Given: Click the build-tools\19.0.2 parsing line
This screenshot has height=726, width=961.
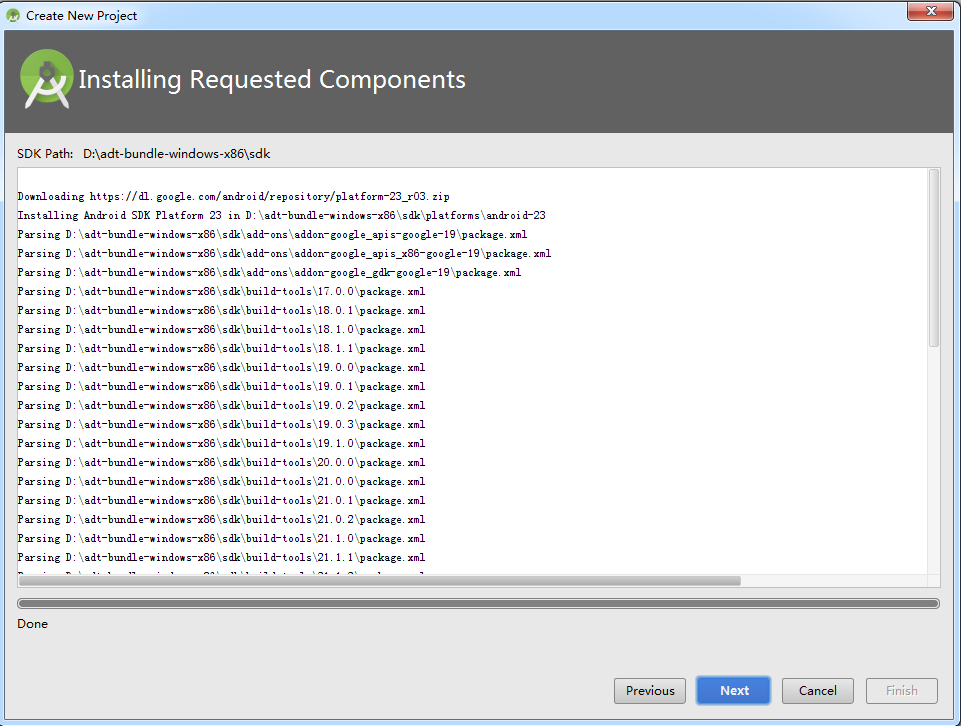Looking at the screenshot, I should click(221, 406).
